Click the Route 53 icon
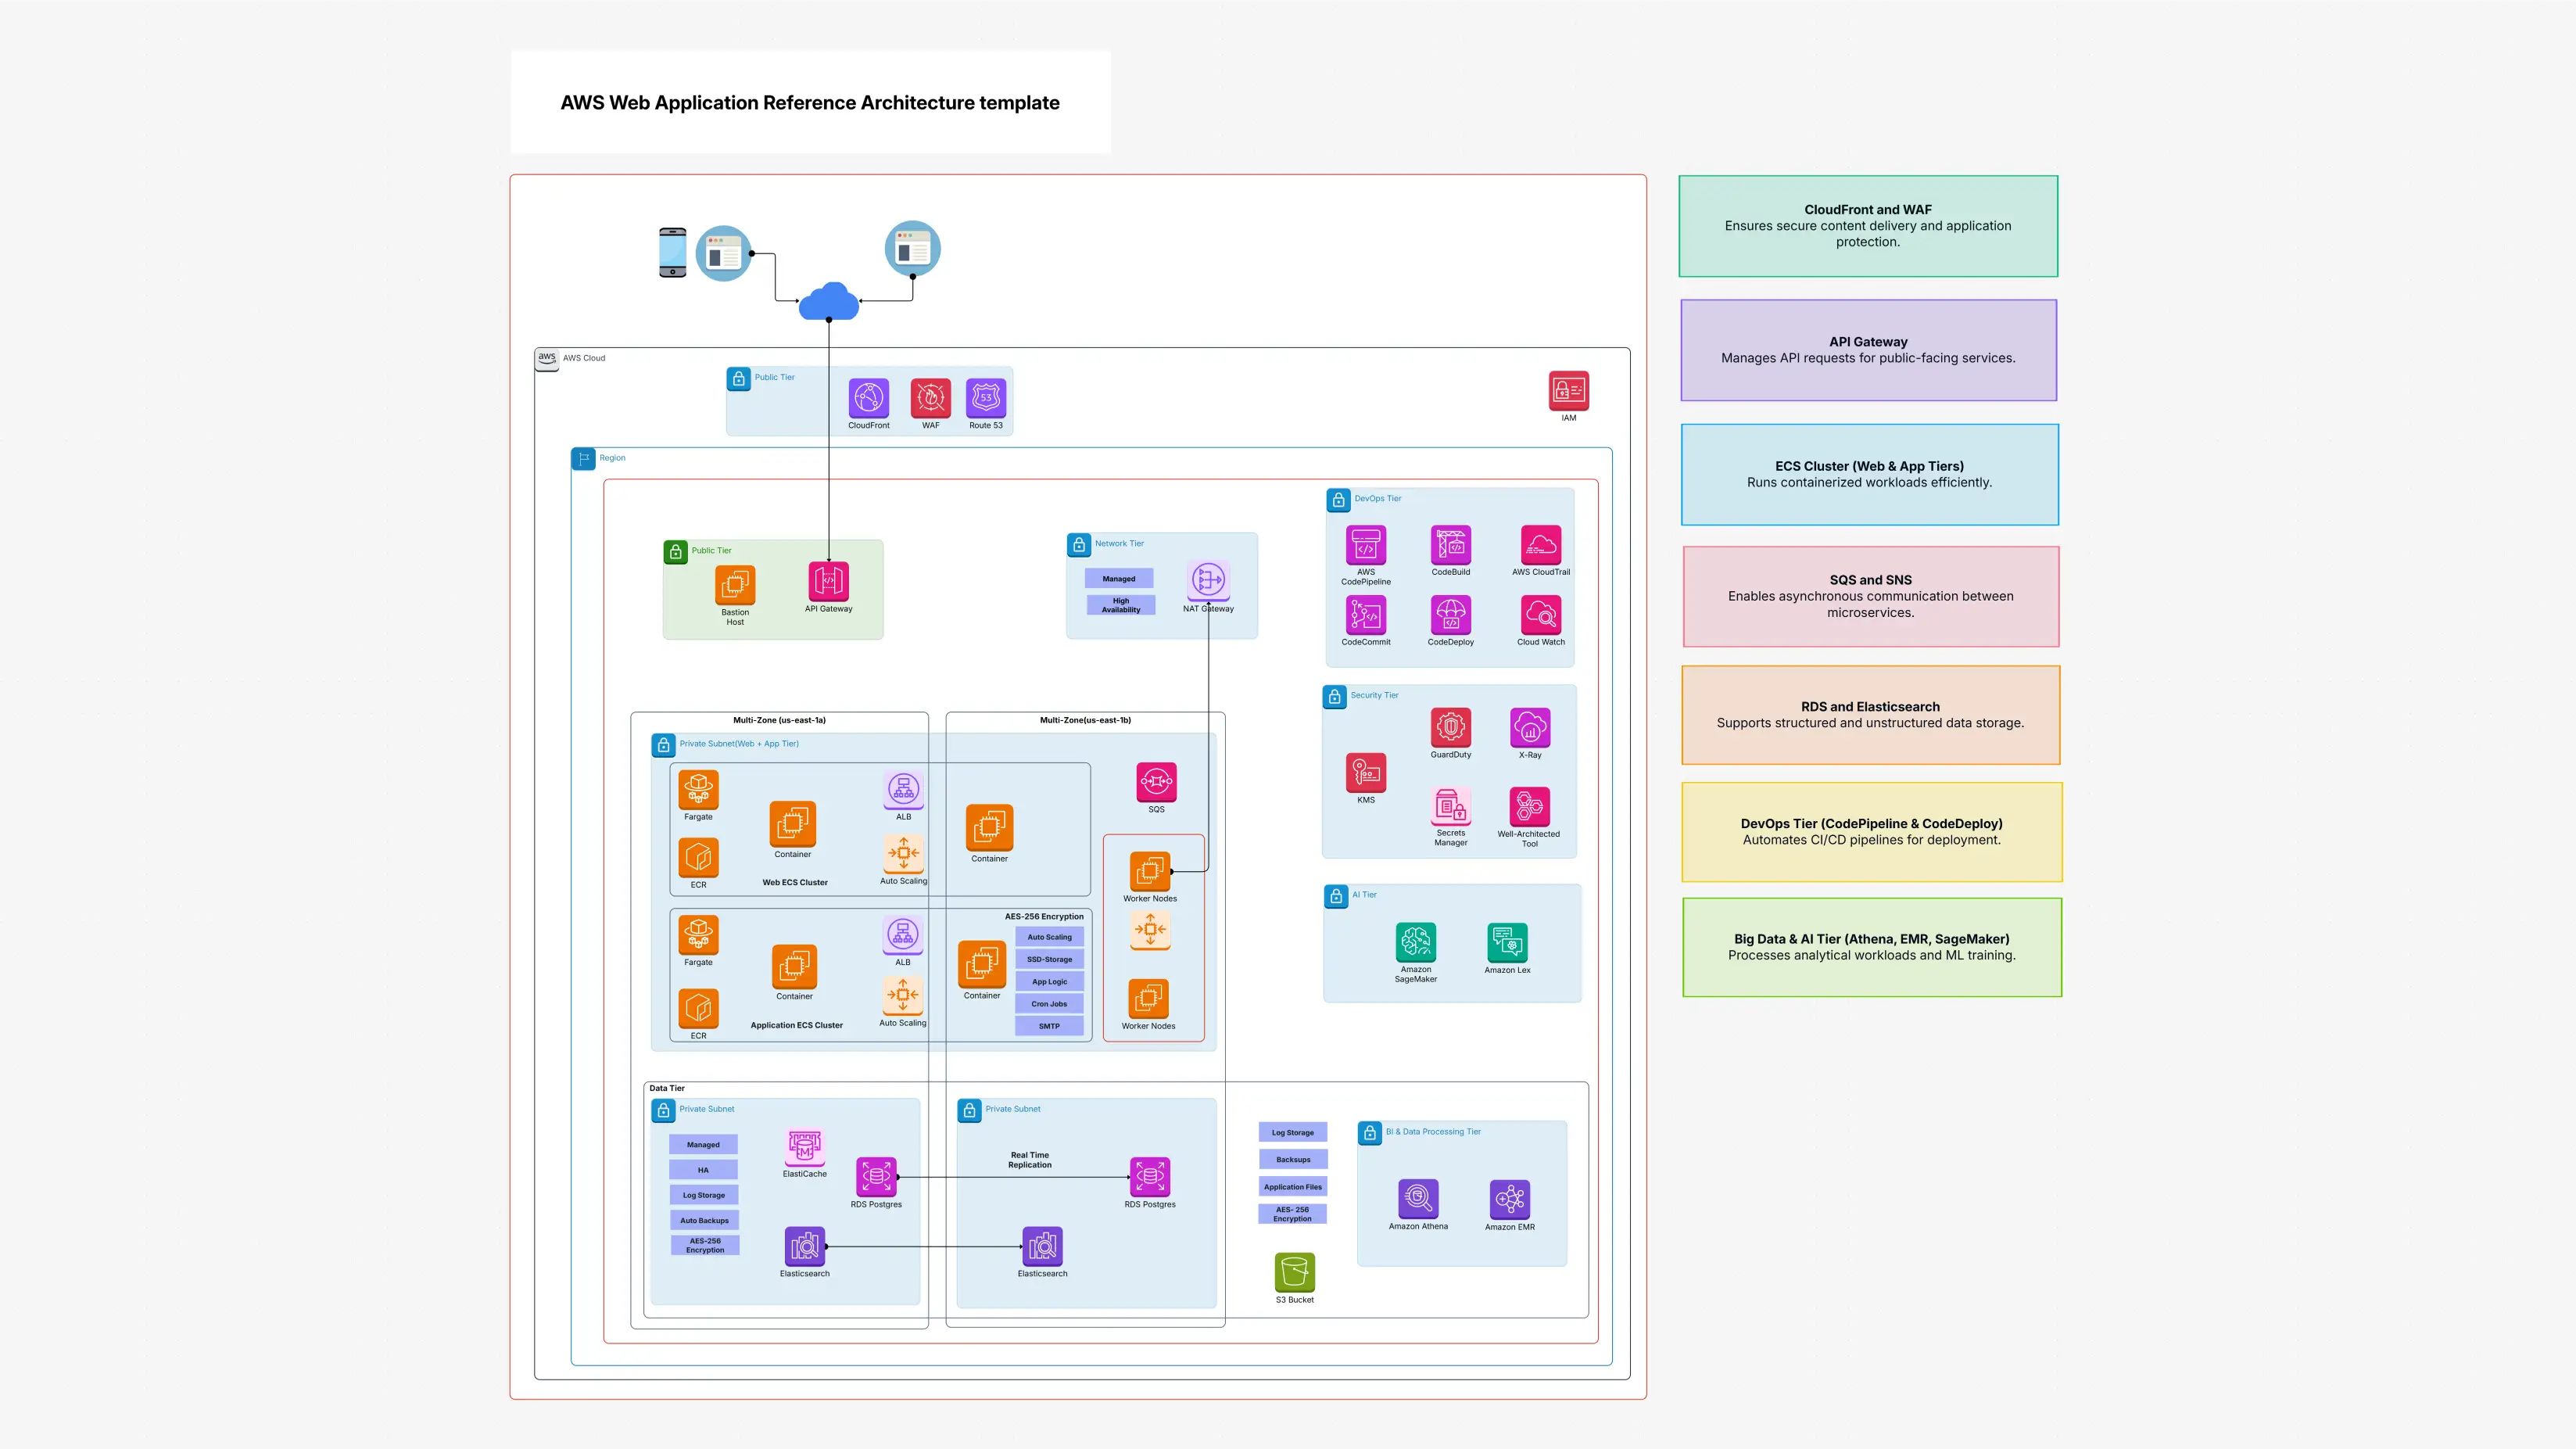2576x1449 pixels. click(x=985, y=398)
